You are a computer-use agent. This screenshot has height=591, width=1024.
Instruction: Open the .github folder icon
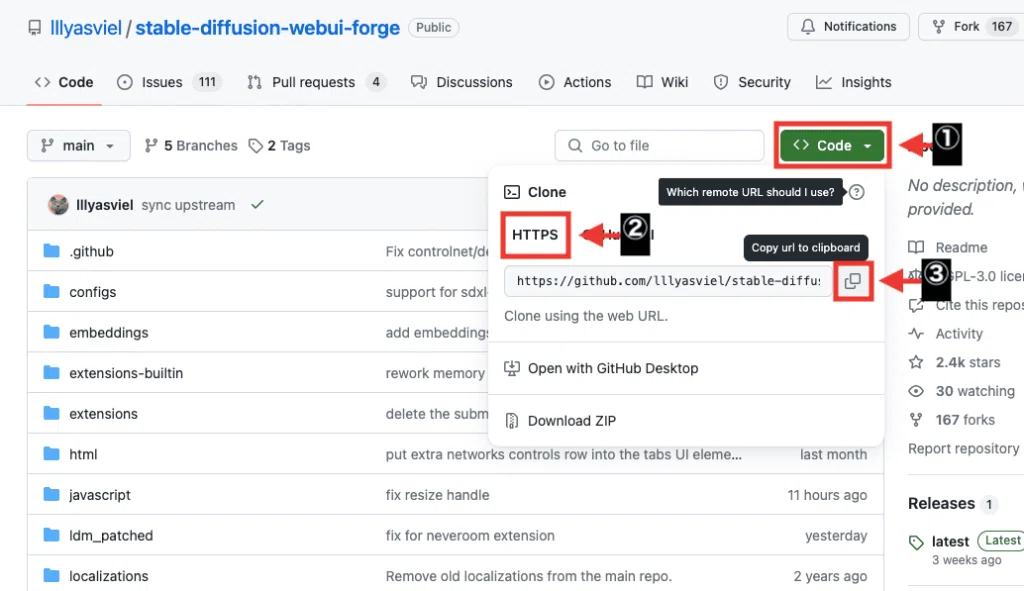[x=51, y=251]
